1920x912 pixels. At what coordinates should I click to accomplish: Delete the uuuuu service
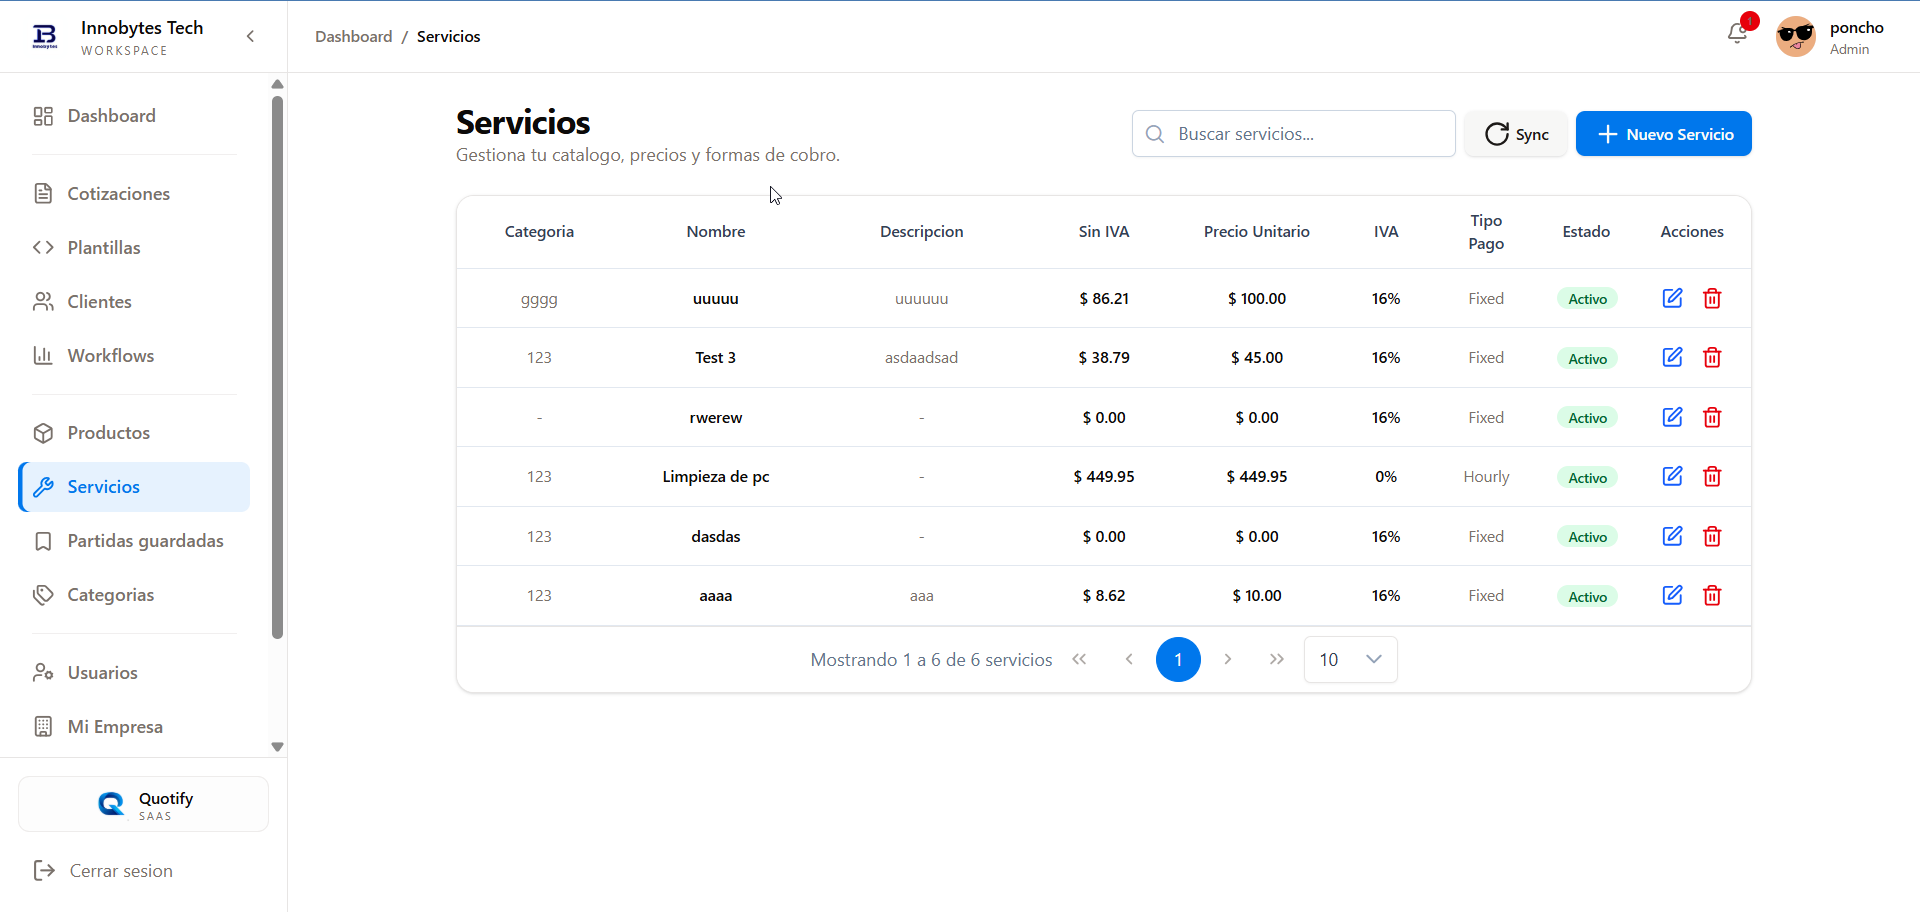click(x=1712, y=298)
